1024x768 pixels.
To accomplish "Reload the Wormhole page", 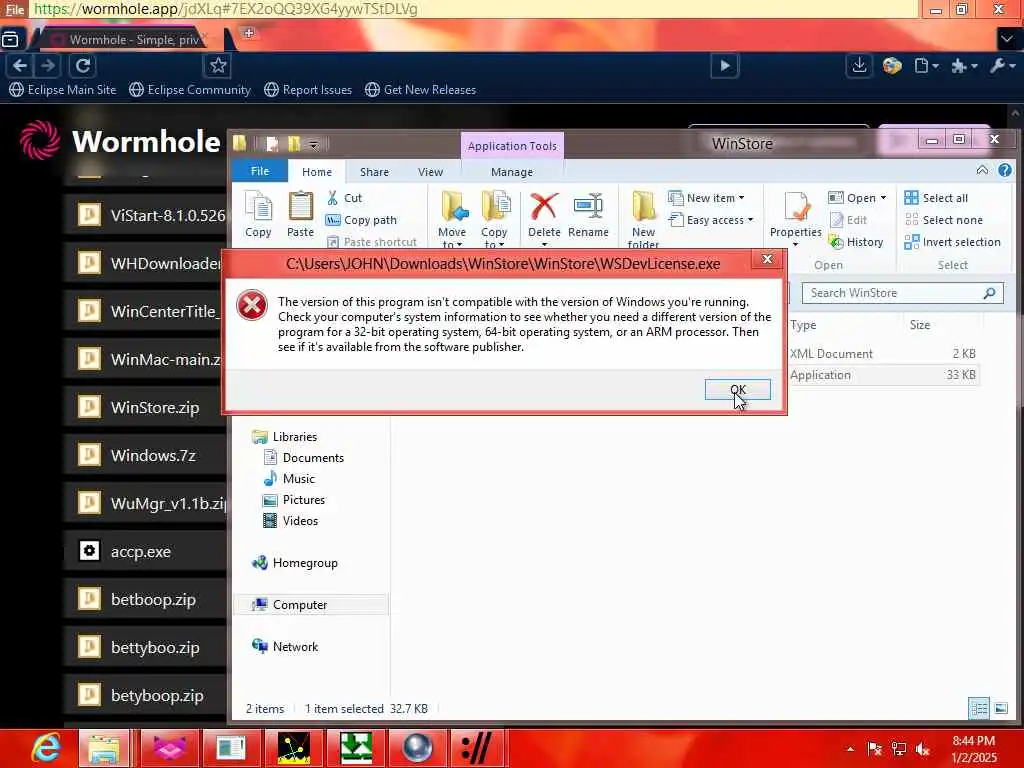I will [83, 65].
